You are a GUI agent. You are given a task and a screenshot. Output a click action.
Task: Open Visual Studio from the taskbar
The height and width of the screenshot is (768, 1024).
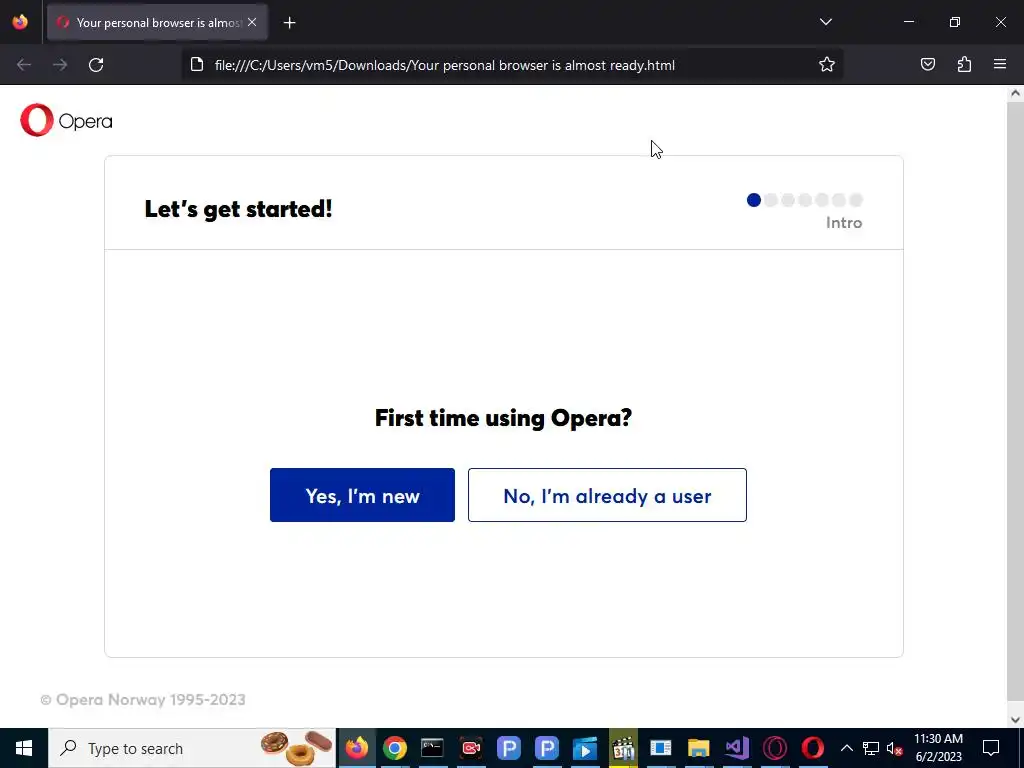click(x=737, y=748)
